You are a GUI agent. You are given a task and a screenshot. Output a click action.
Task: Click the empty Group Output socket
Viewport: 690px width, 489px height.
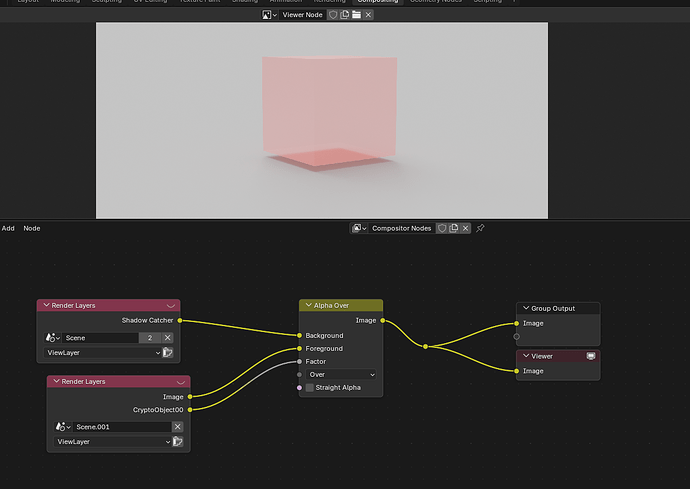517,336
